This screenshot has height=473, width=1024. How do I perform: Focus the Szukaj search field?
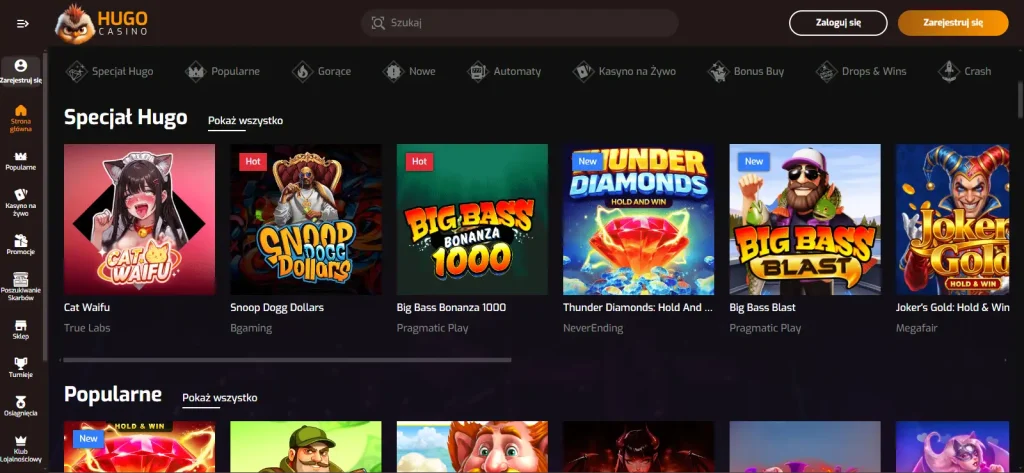click(x=520, y=23)
